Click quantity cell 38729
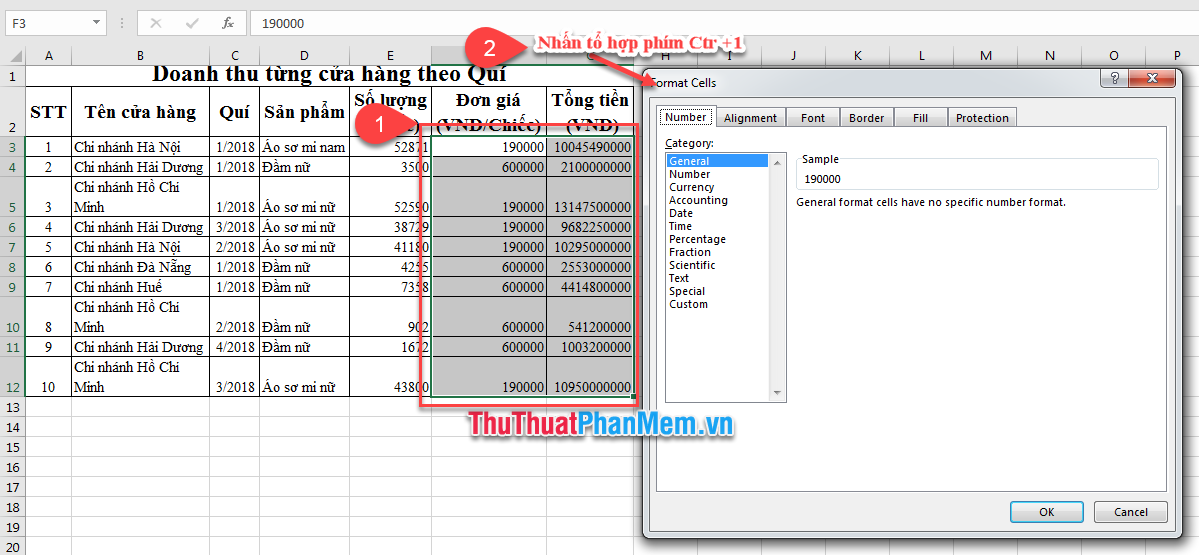The image size is (1199, 555). [391, 227]
